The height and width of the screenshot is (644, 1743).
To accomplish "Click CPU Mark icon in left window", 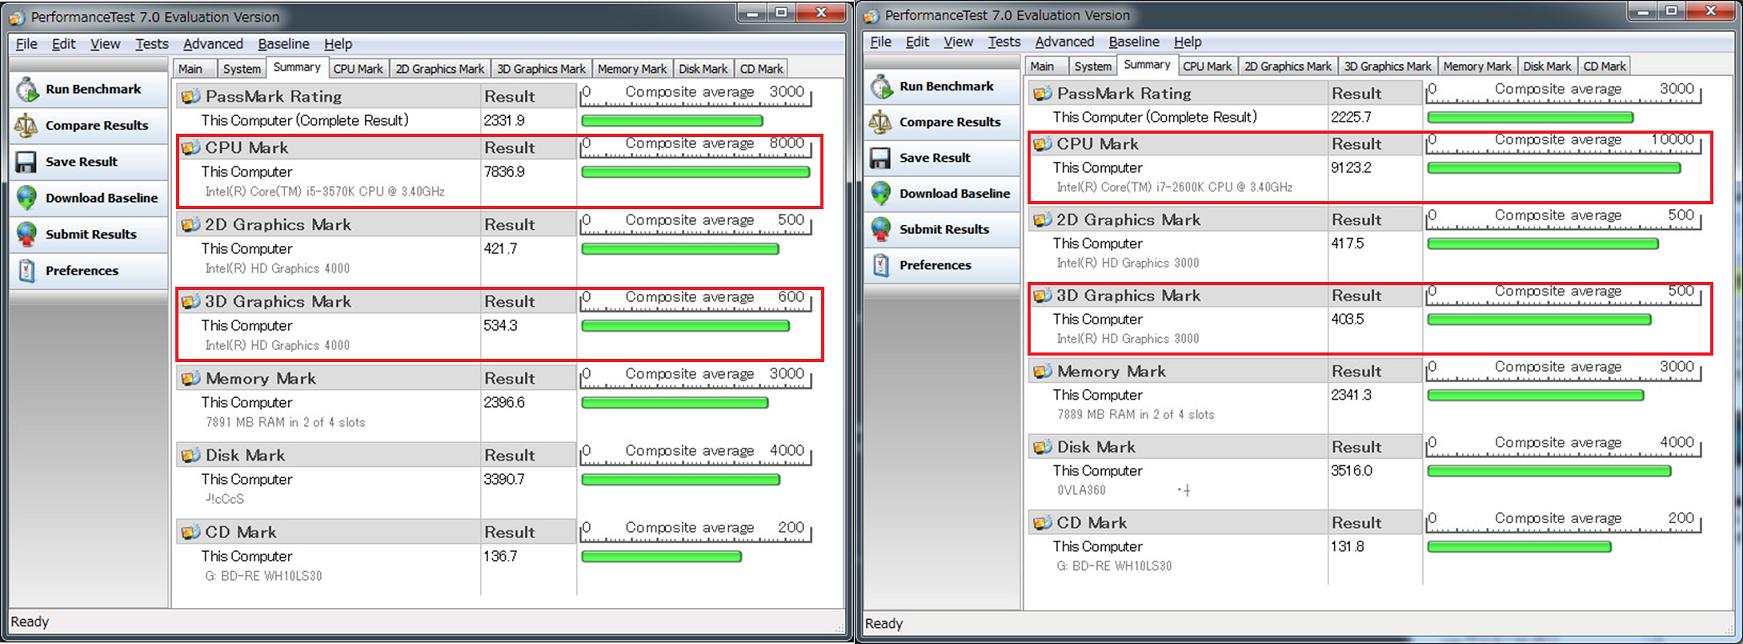I will tap(190, 147).
